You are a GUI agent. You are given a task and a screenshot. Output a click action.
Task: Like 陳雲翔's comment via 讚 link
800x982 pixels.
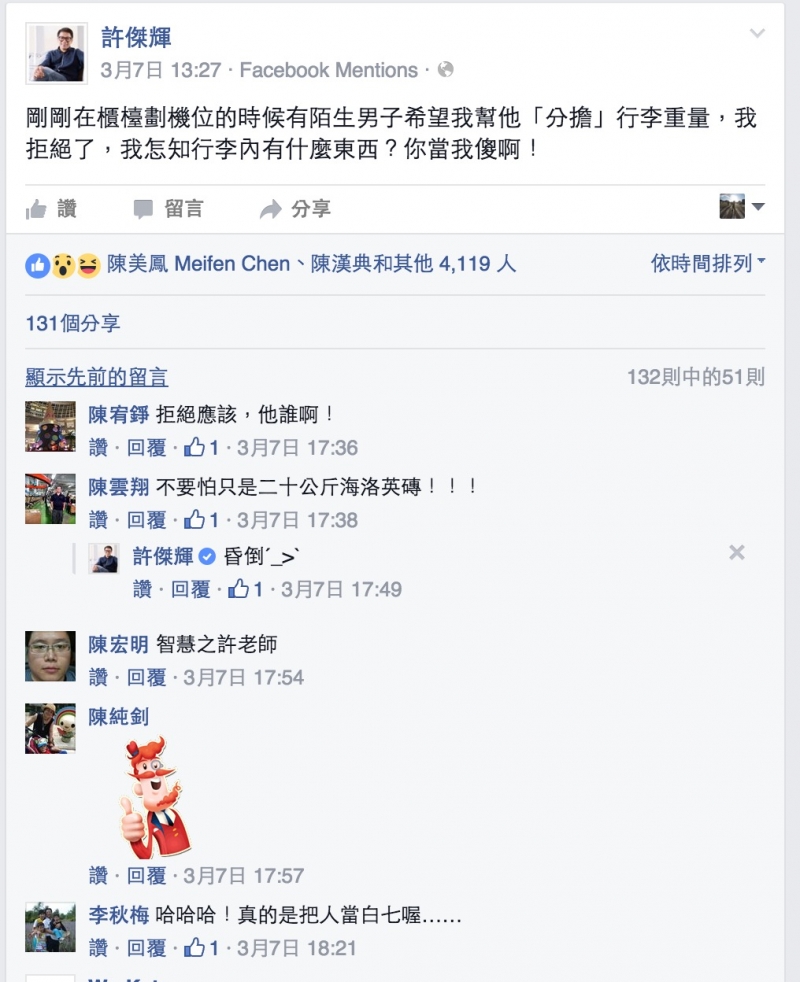click(98, 520)
